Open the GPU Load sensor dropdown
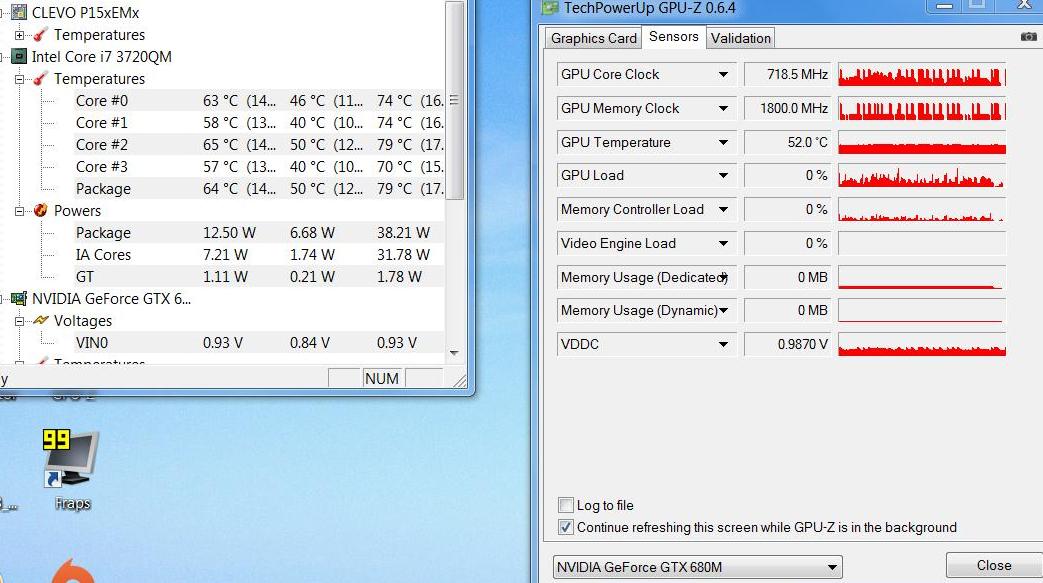The height and width of the screenshot is (583, 1043). [723, 176]
